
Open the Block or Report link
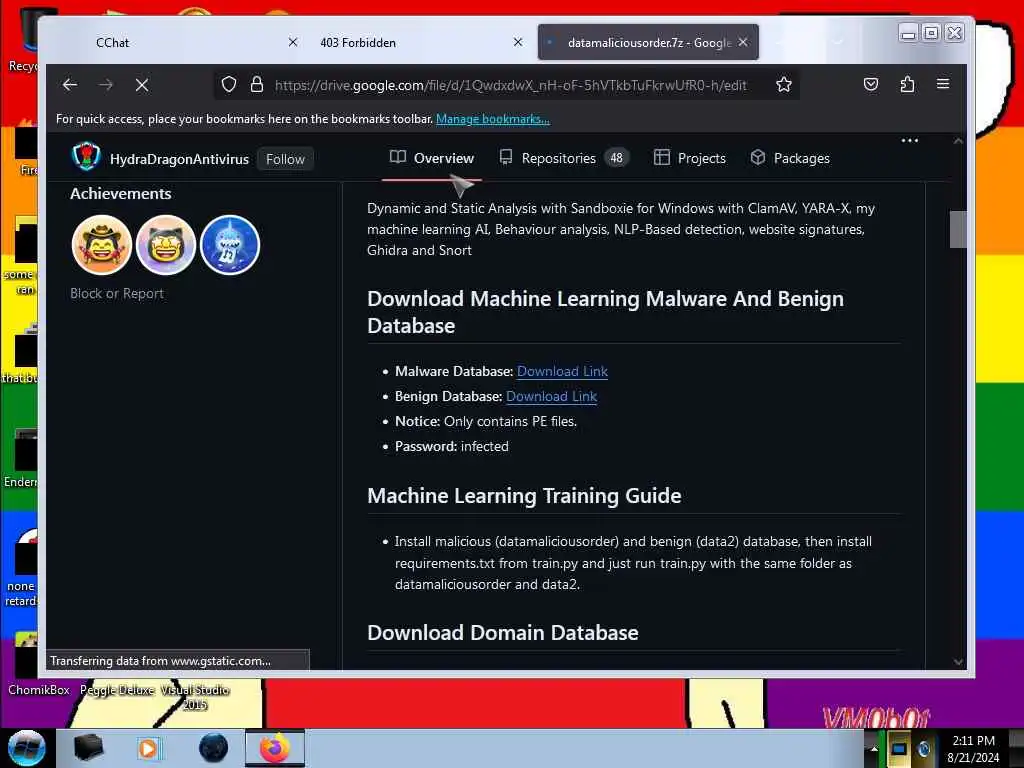pyautogui.click(x=117, y=294)
